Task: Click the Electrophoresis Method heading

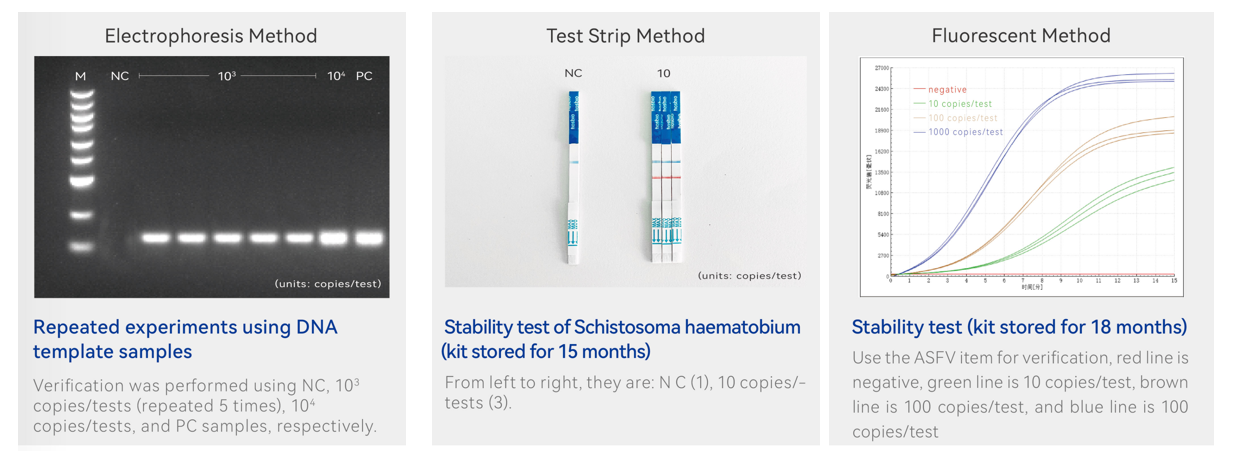Action: [211, 36]
